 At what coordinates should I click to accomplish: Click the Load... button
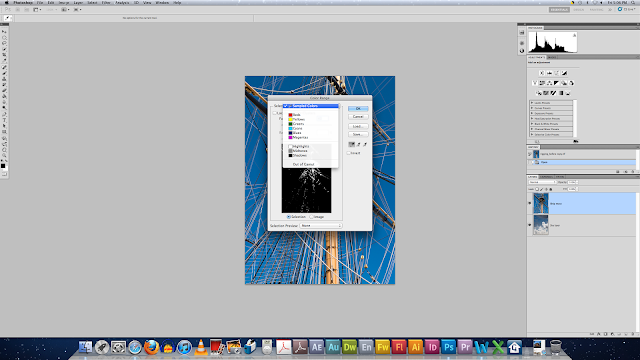click(358, 126)
